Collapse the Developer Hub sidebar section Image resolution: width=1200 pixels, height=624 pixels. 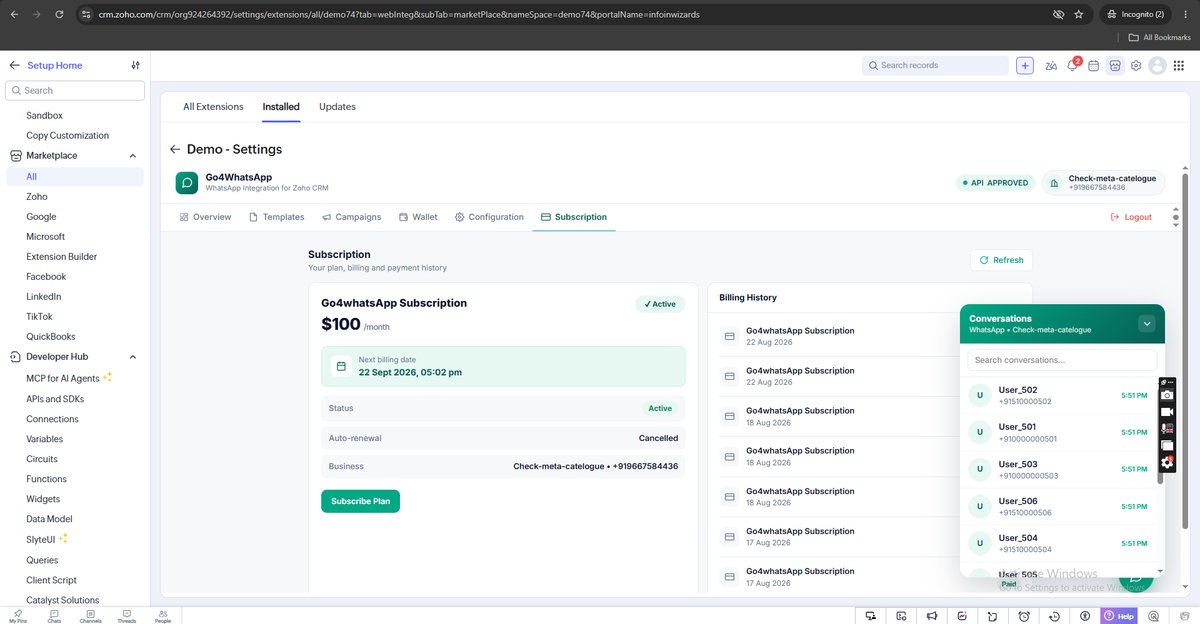pos(133,357)
